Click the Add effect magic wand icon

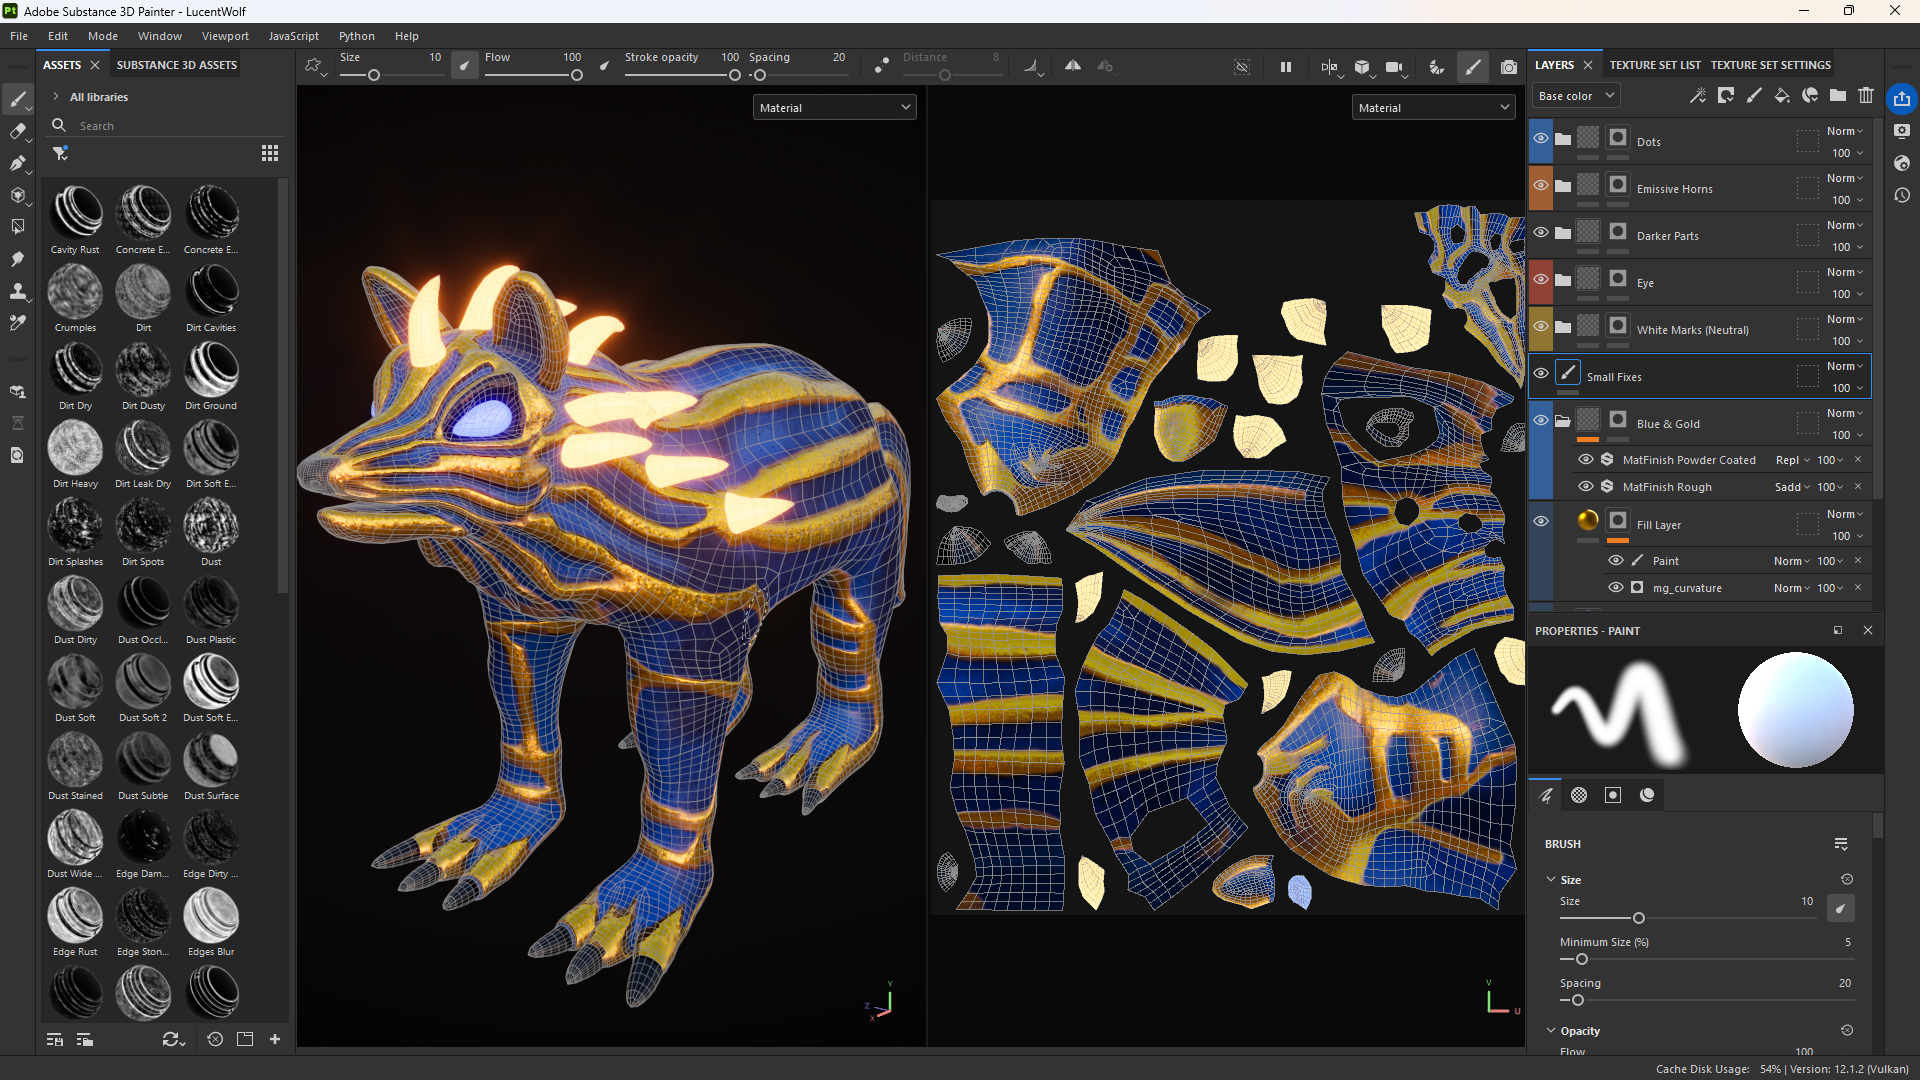click(x=1697, y=96)
